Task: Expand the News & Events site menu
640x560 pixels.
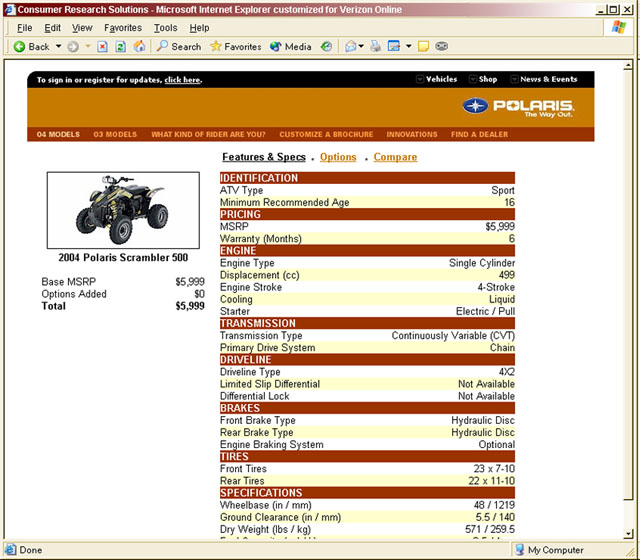Action: [544, 79]
